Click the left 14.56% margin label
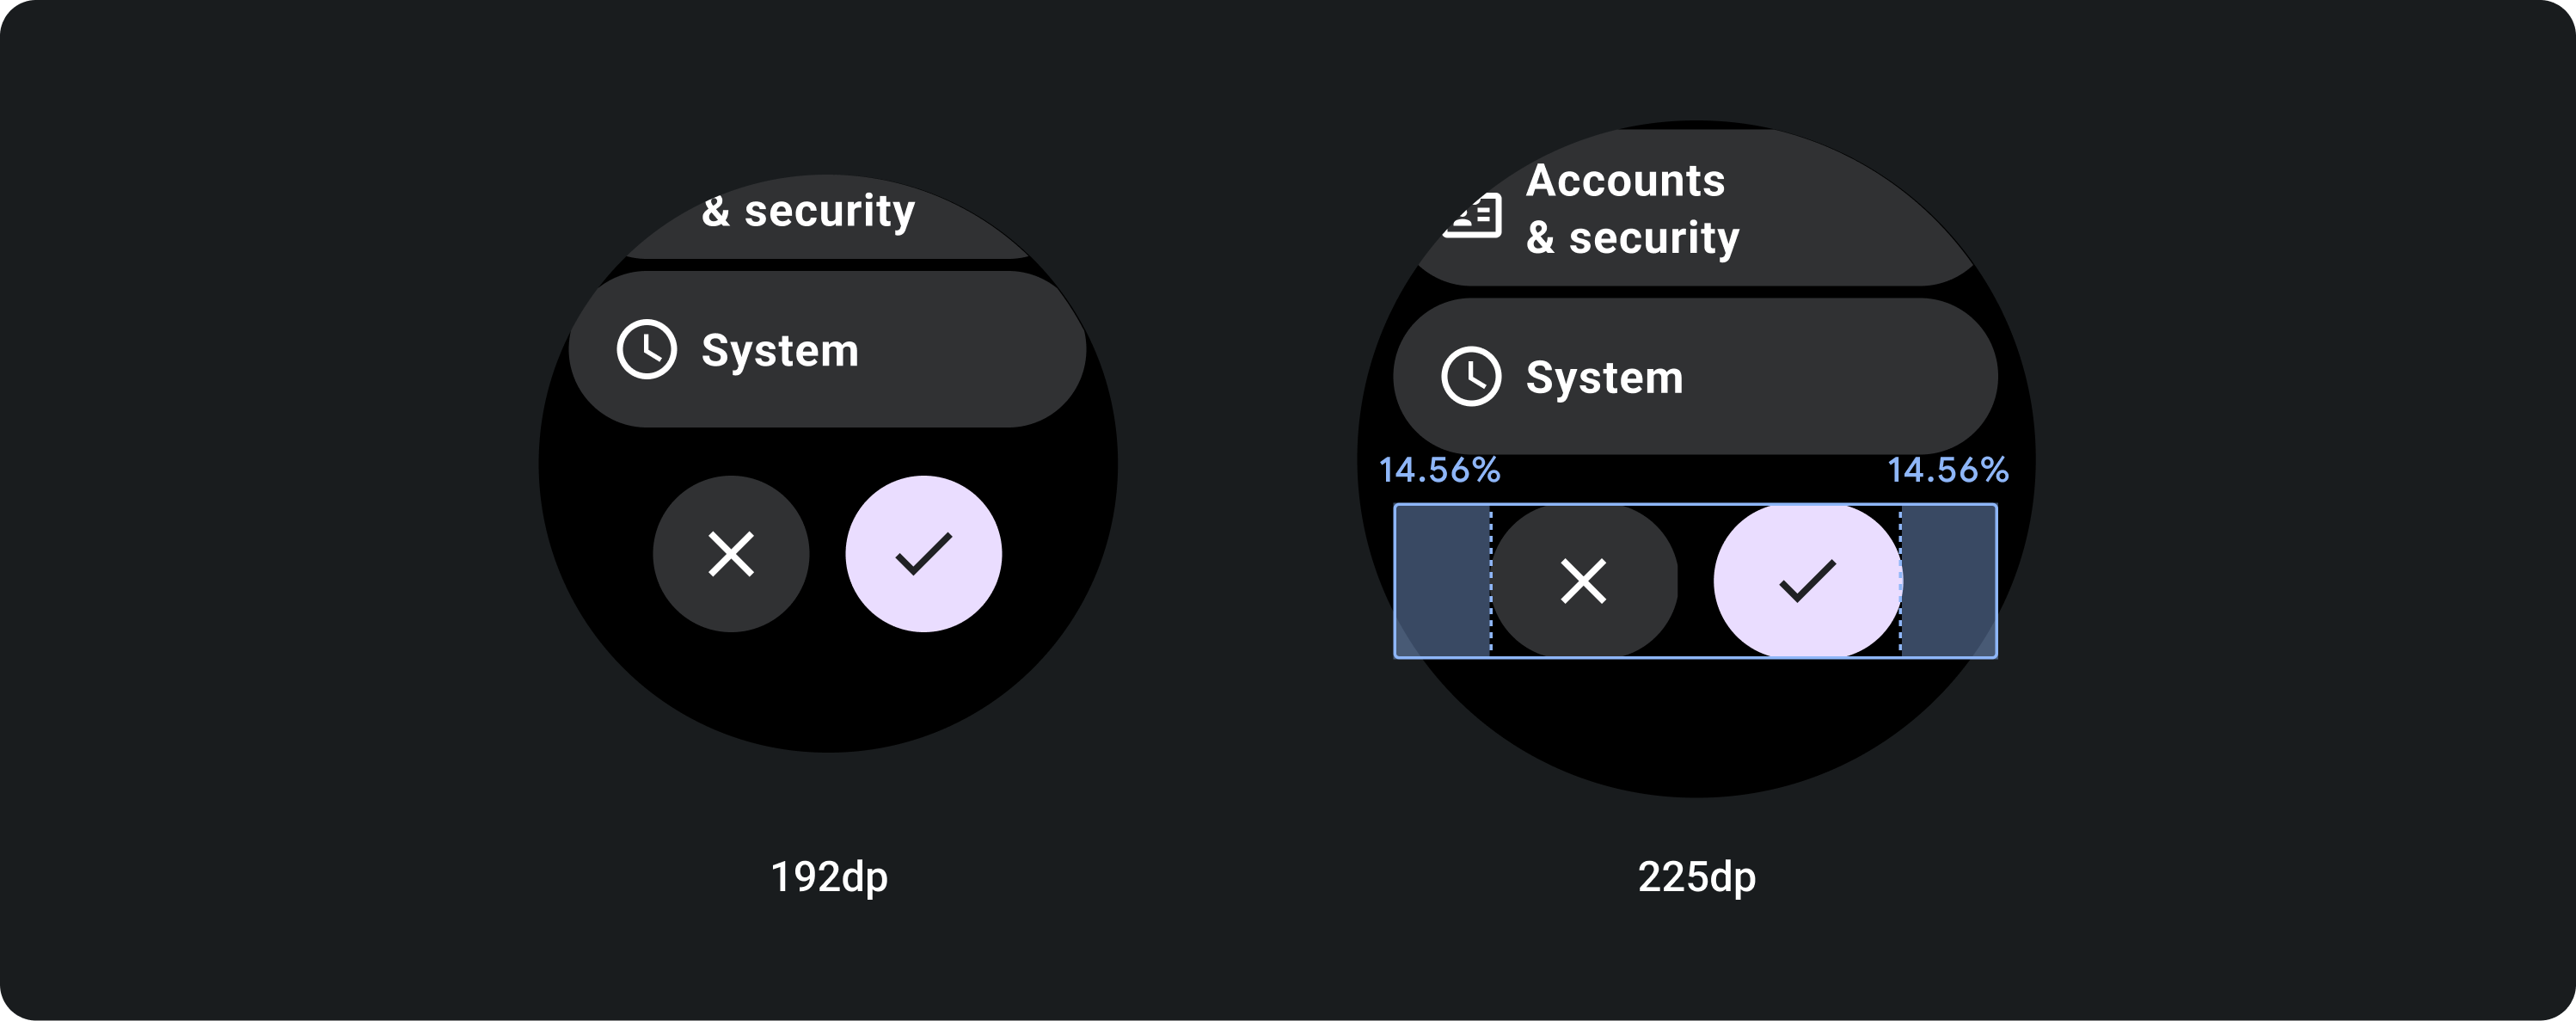 [1439, 470]
